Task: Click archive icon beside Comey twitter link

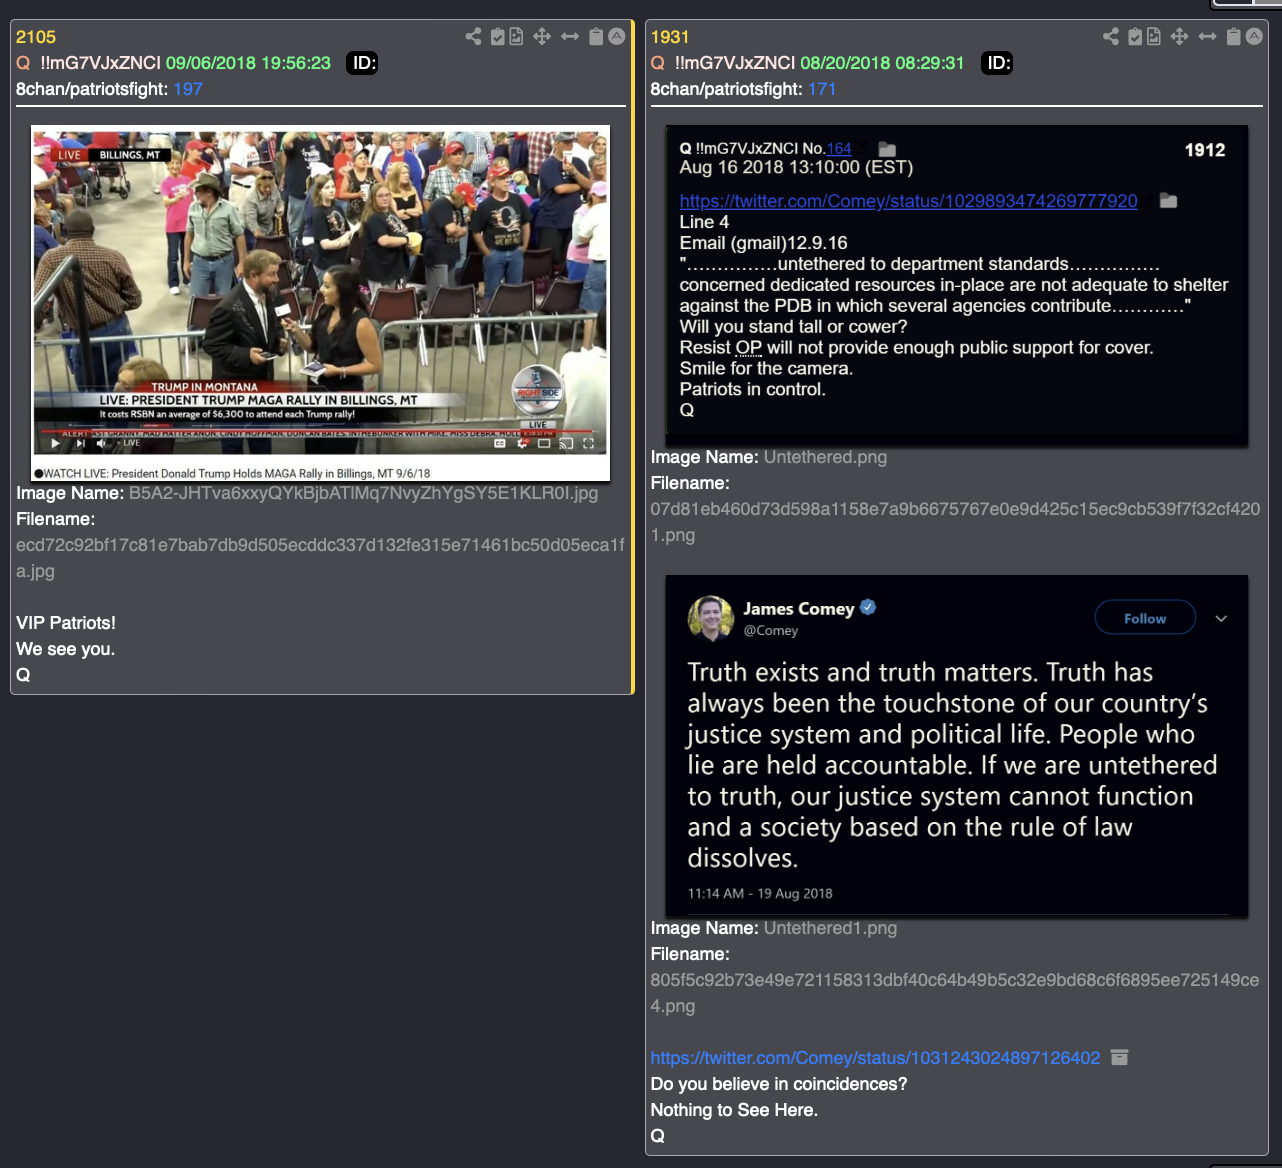Action: pyautogui.click(x=1120, y=1058)
